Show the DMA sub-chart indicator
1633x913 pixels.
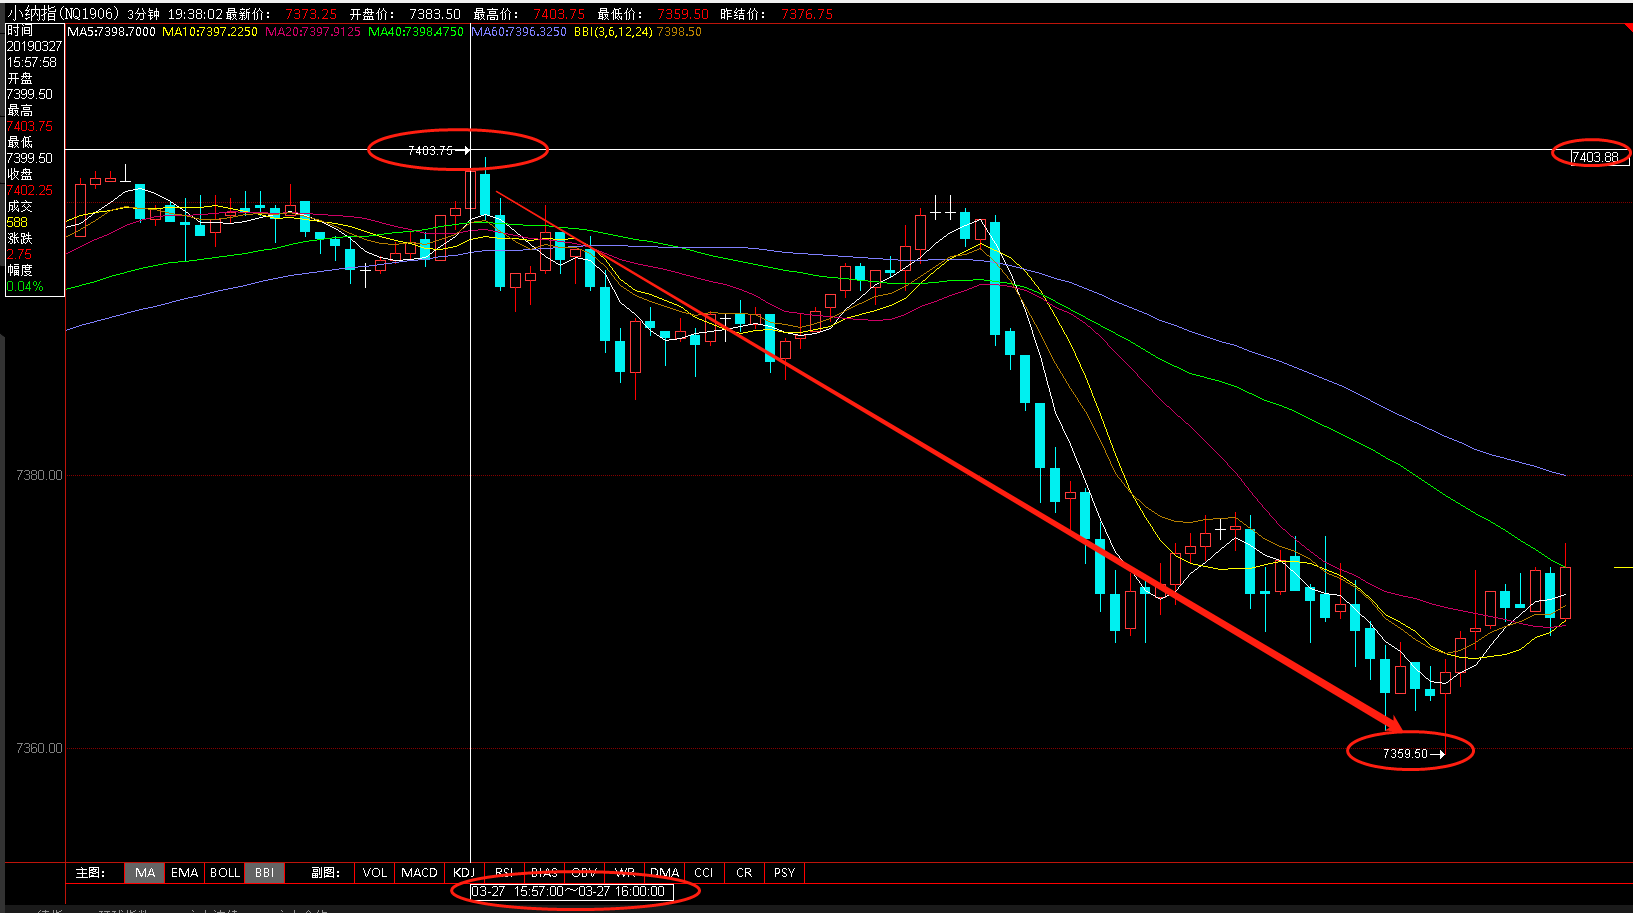665,873
